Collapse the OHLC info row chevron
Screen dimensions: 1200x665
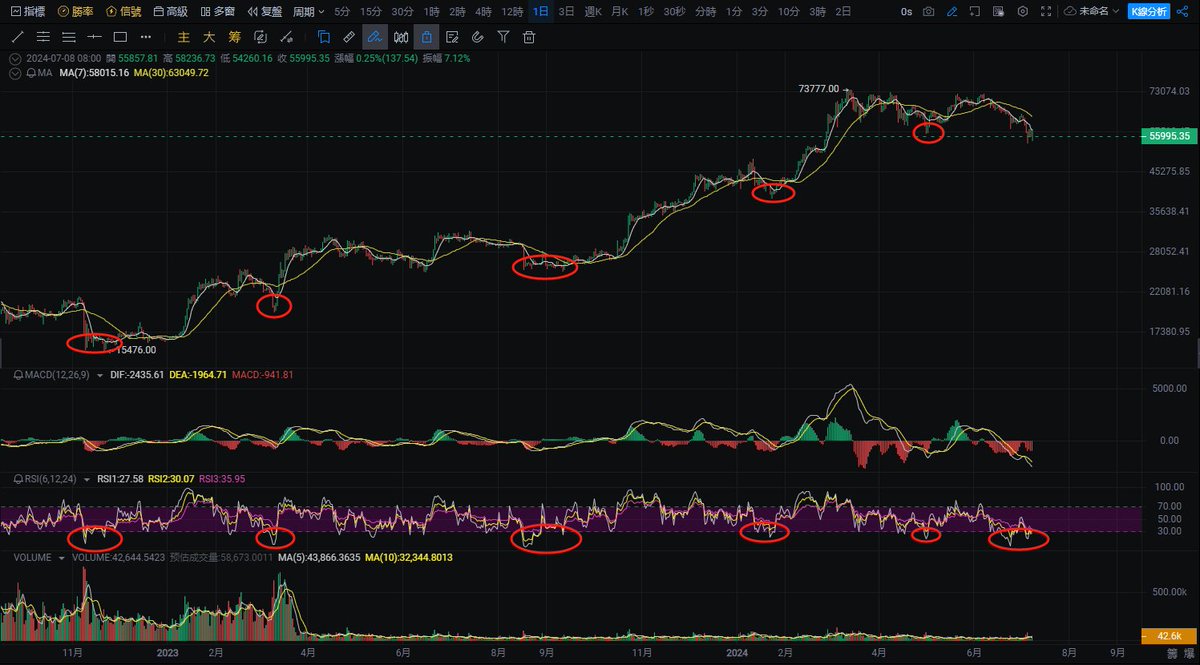(x=15, y=58)
